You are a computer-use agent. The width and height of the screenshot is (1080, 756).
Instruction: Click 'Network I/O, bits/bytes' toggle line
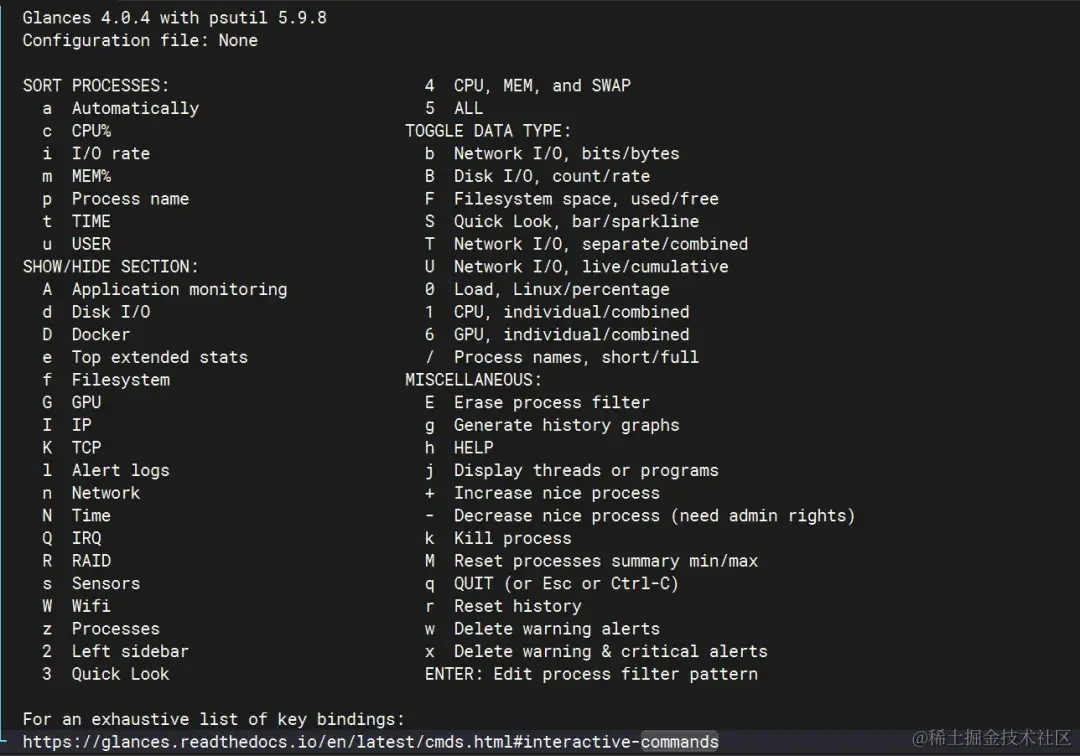point(552,154)
